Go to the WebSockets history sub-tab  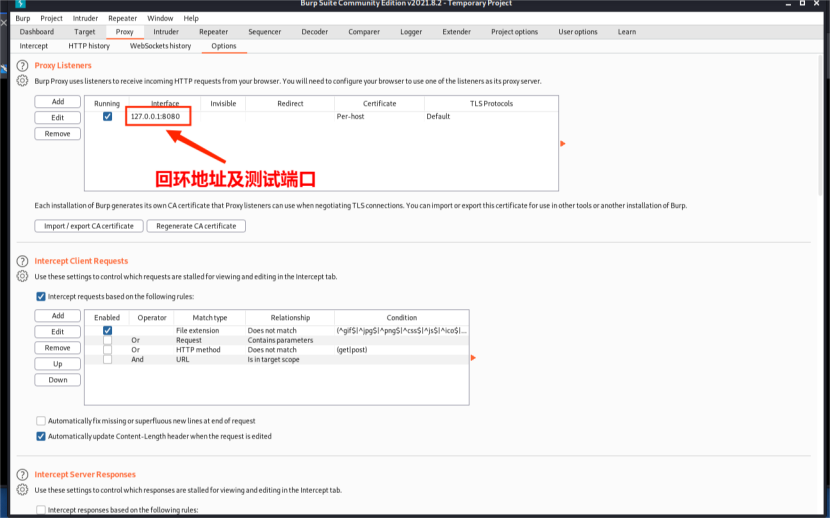[x=161, y=46]
